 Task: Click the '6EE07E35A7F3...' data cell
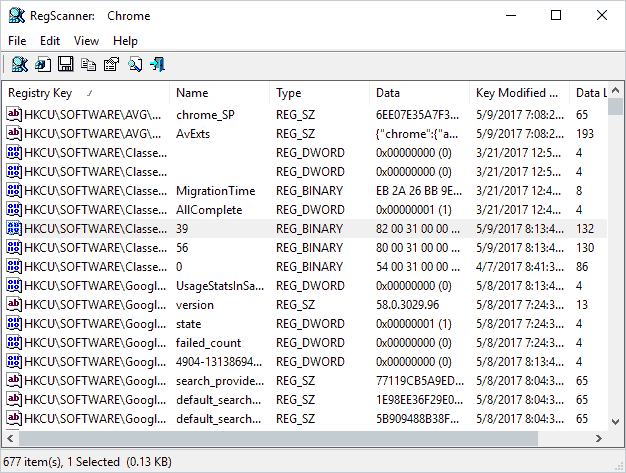pyautogui.click(x=417, y=115)
